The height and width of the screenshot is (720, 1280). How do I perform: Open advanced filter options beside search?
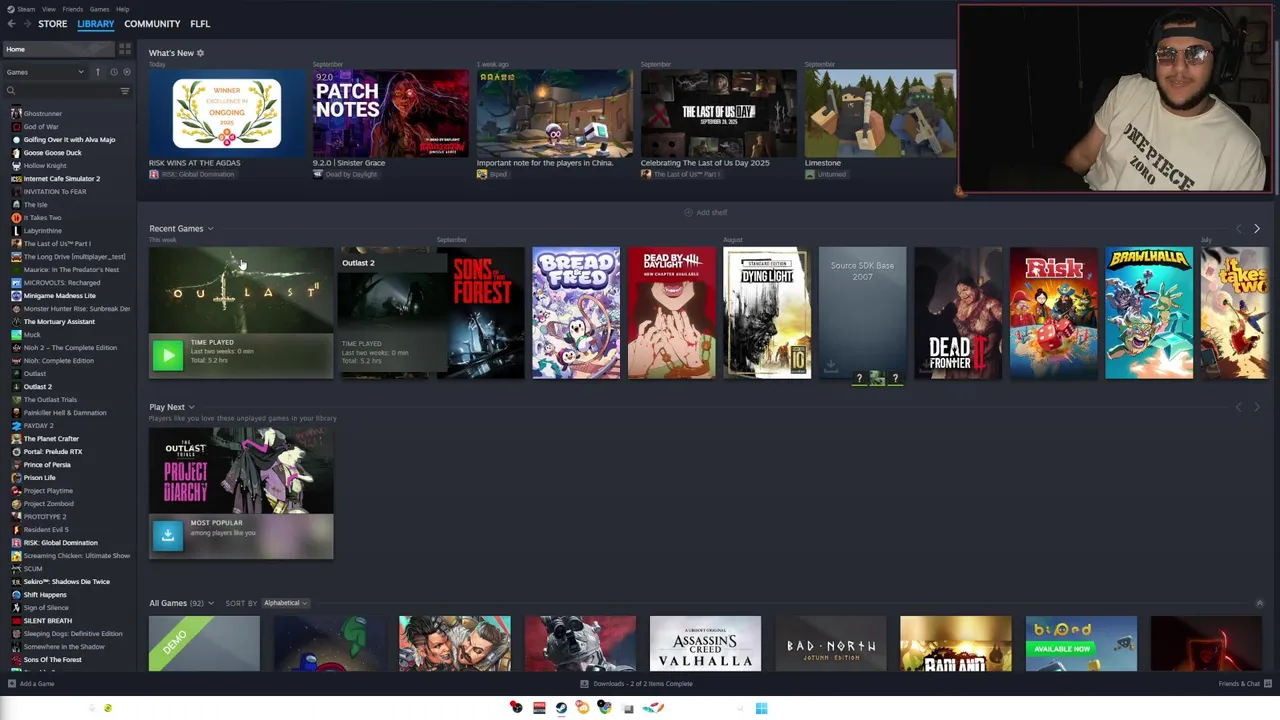coord(125,91)
